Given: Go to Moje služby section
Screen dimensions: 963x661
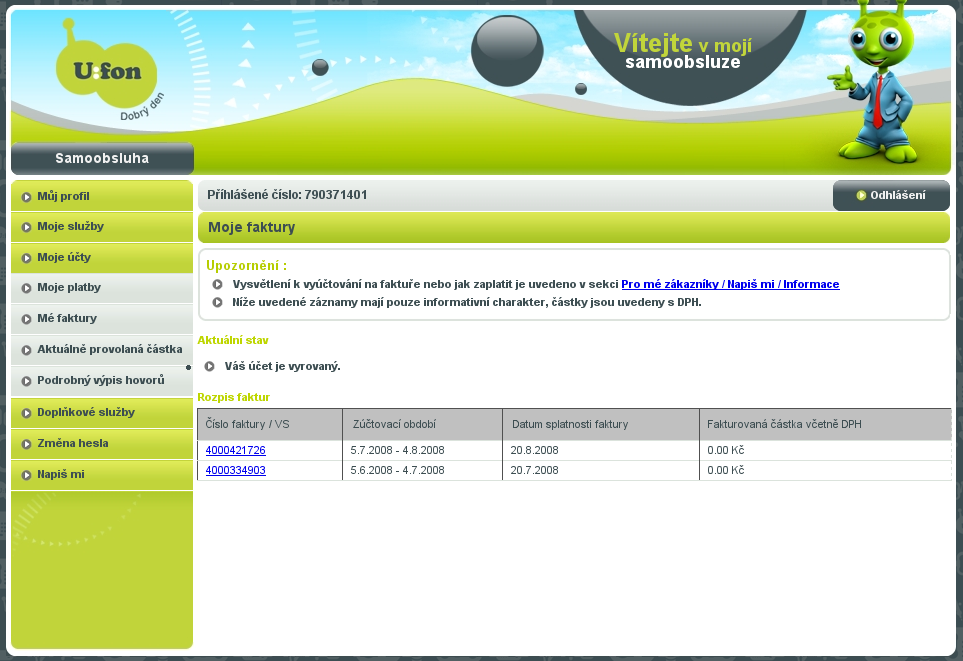Looking at the screenshot, I should tap(102, 227).
